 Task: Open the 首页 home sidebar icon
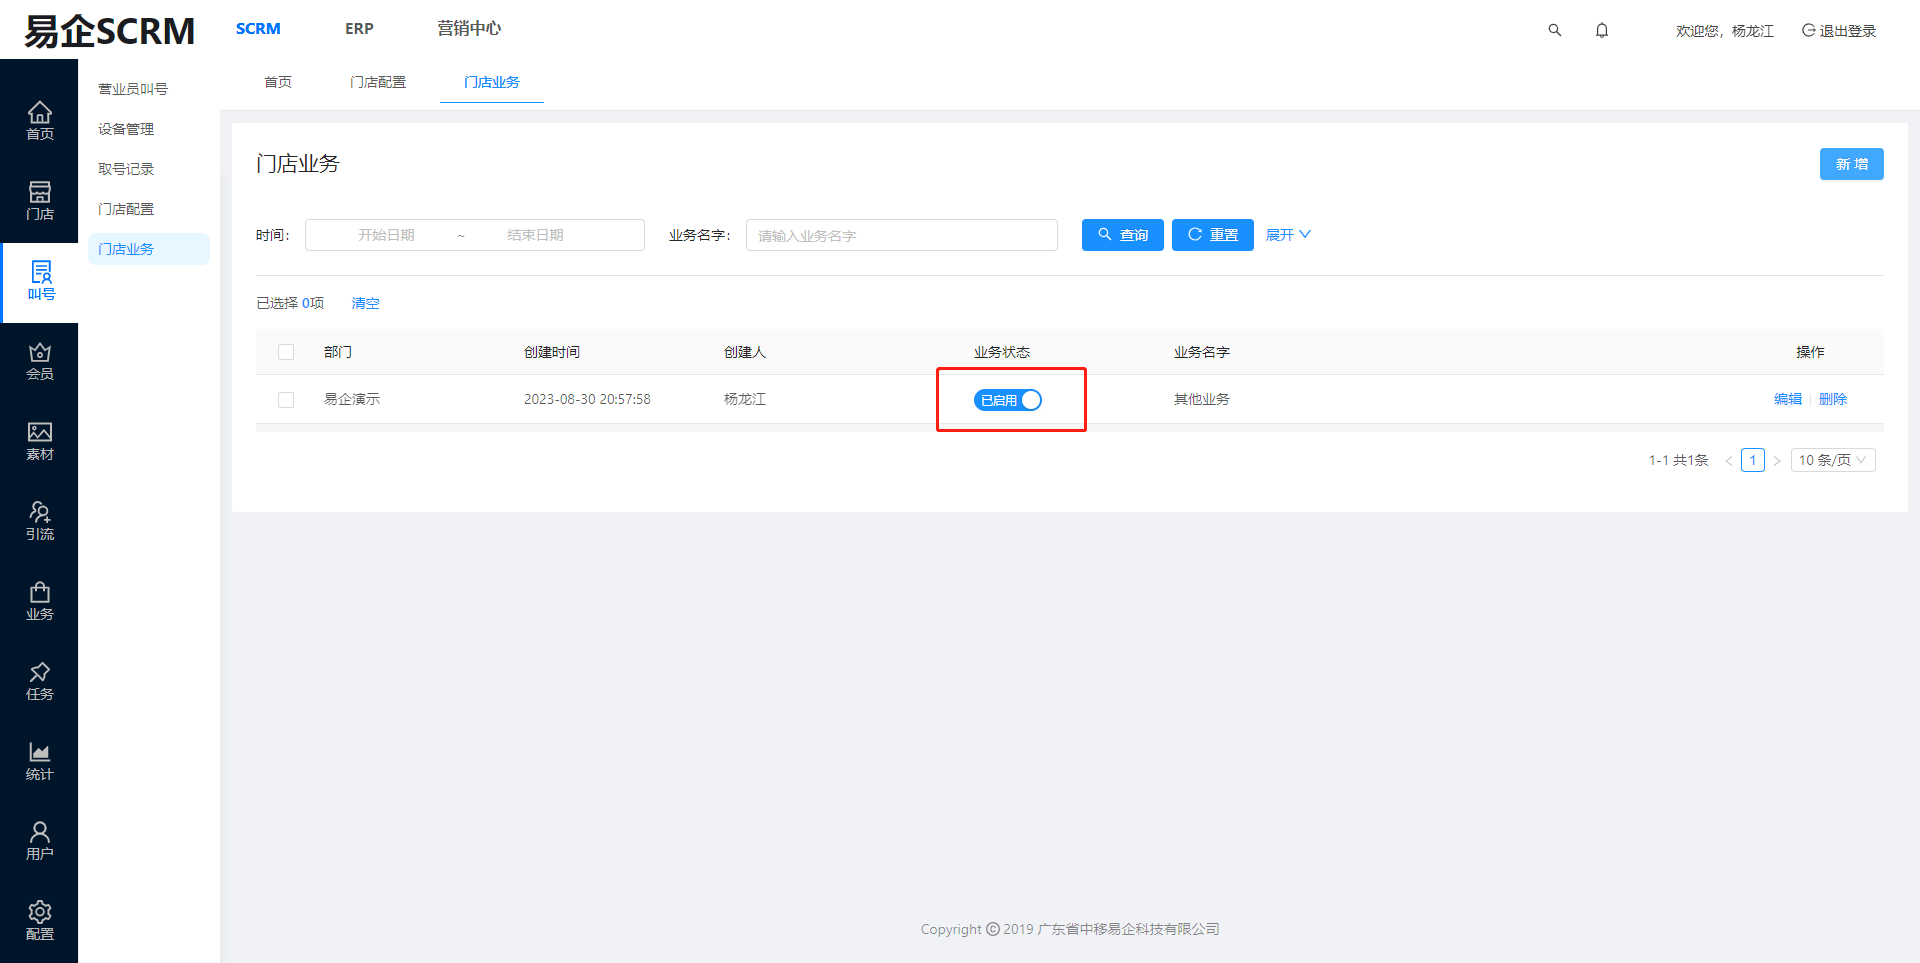click(x=39, y=120)
